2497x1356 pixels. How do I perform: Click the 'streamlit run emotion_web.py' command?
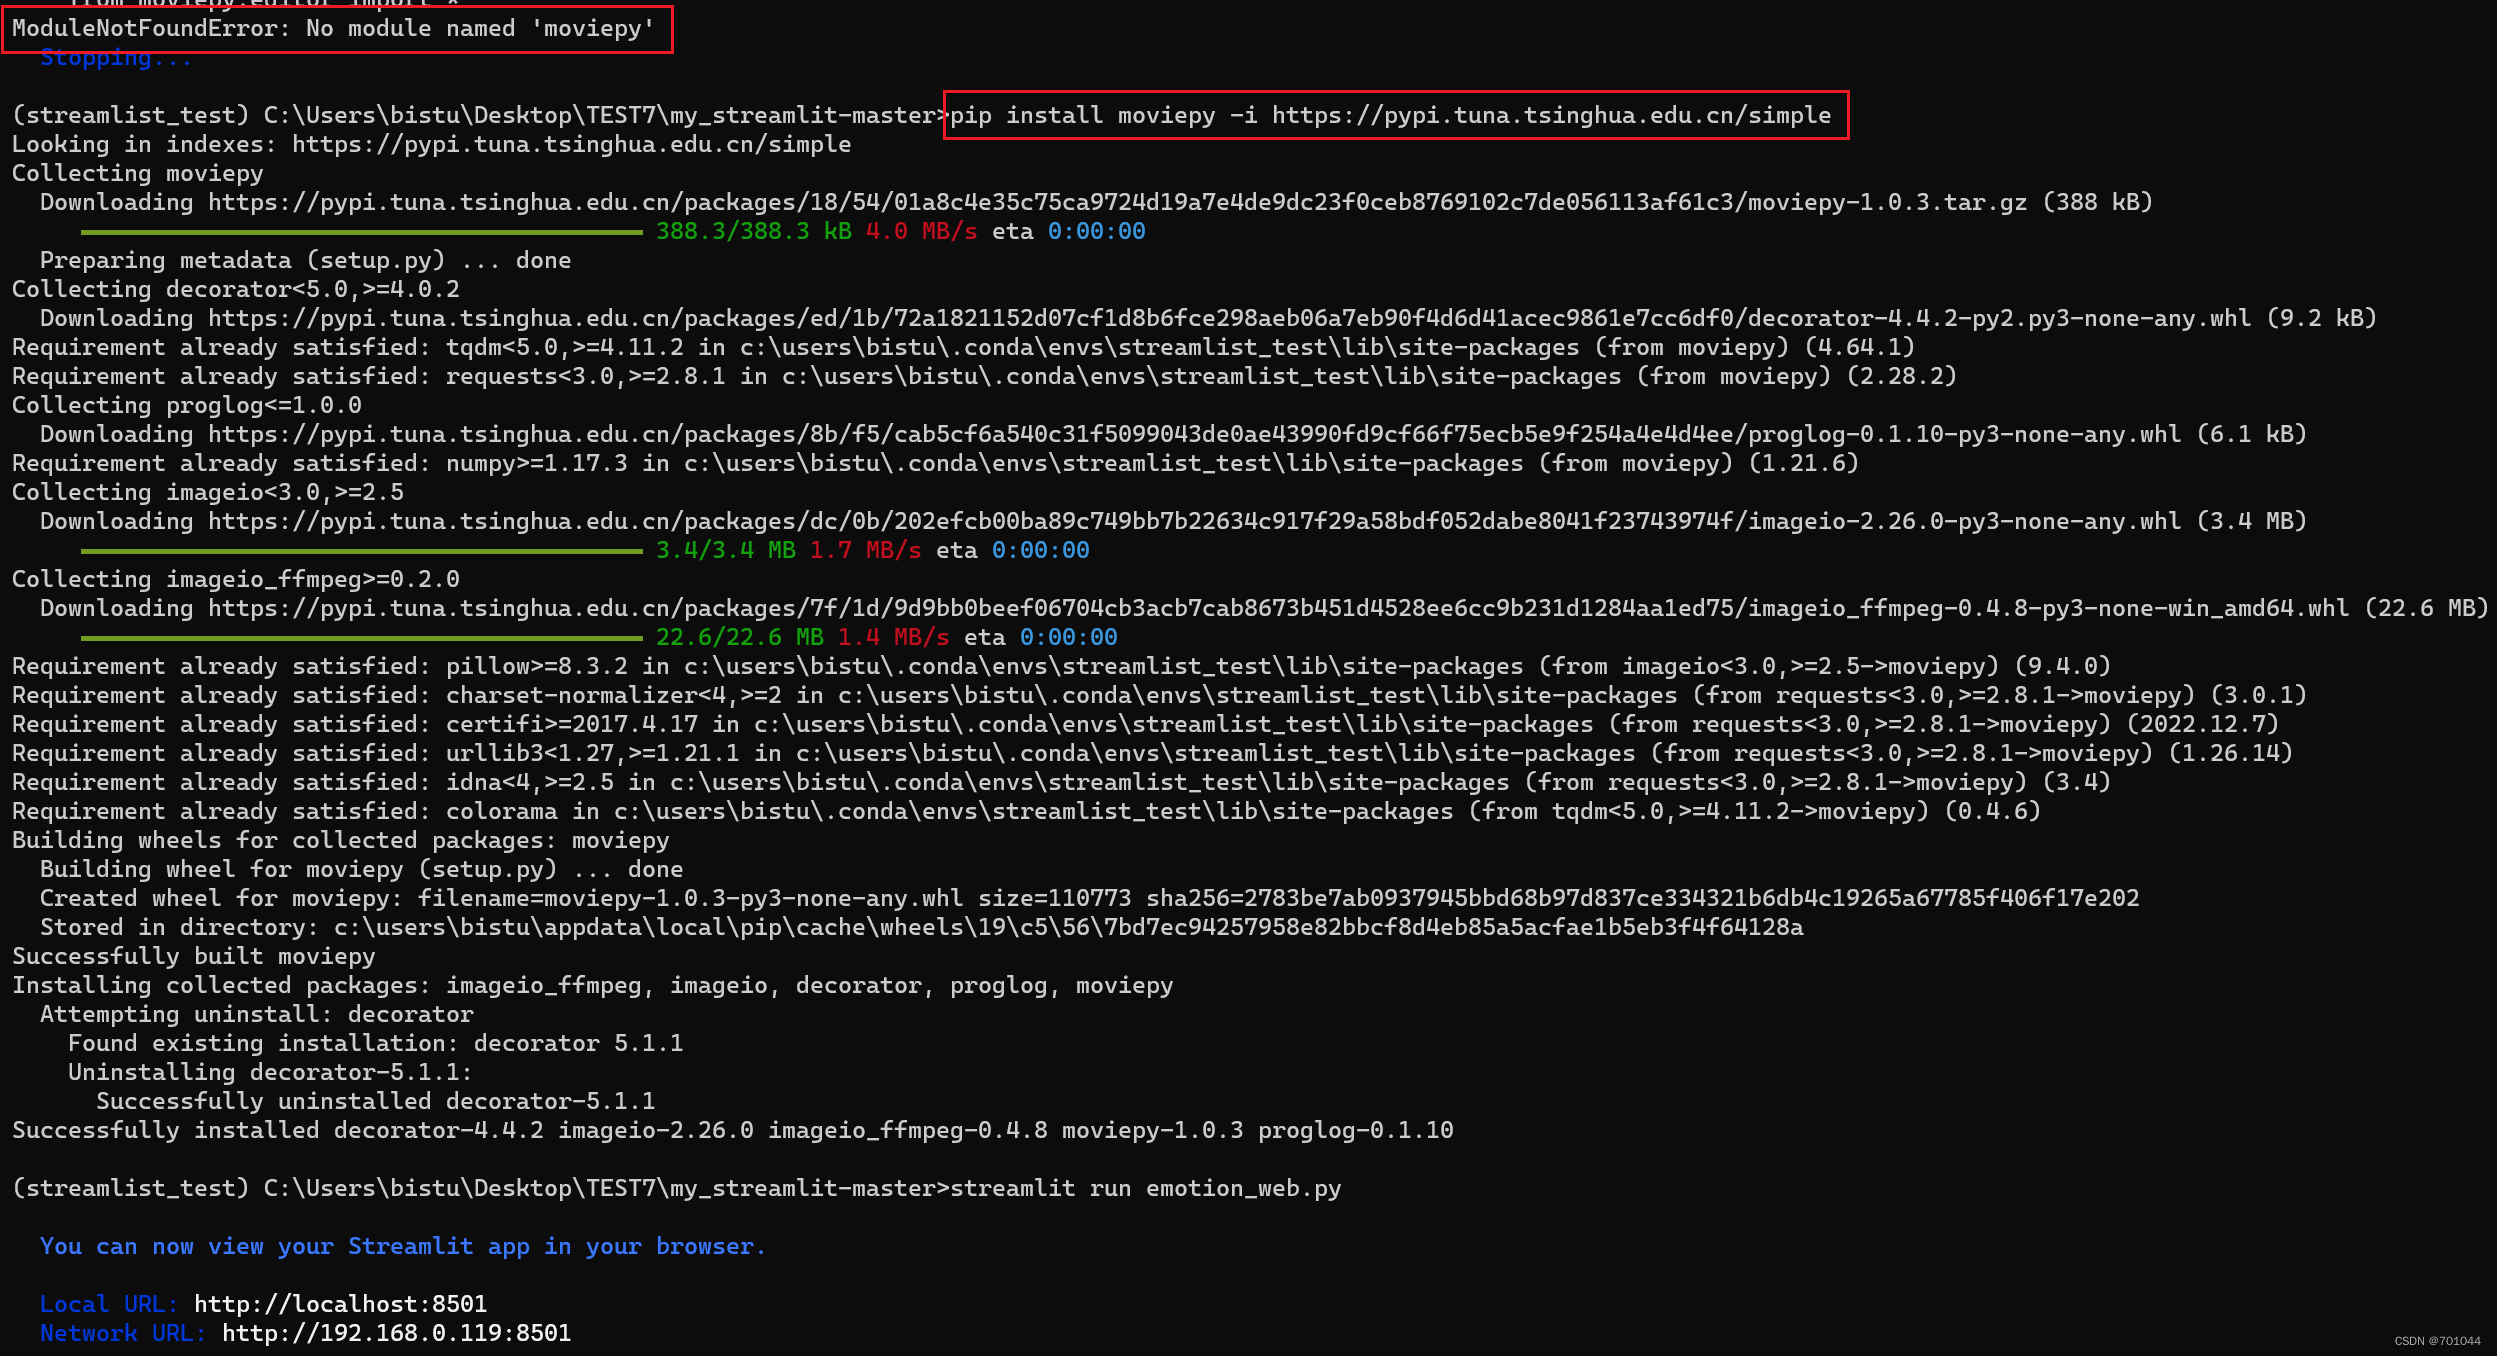click(x=1146, y=1189)
